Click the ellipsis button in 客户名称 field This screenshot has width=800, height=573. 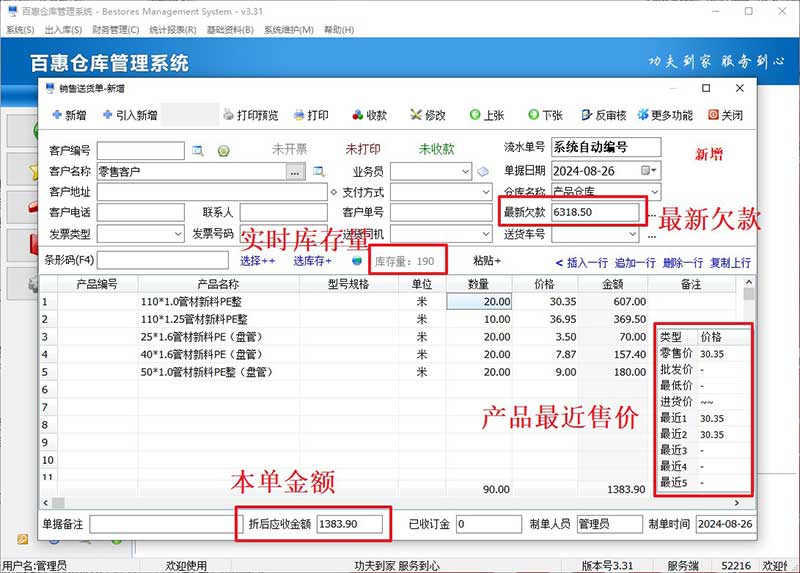[x=295, y=172]
